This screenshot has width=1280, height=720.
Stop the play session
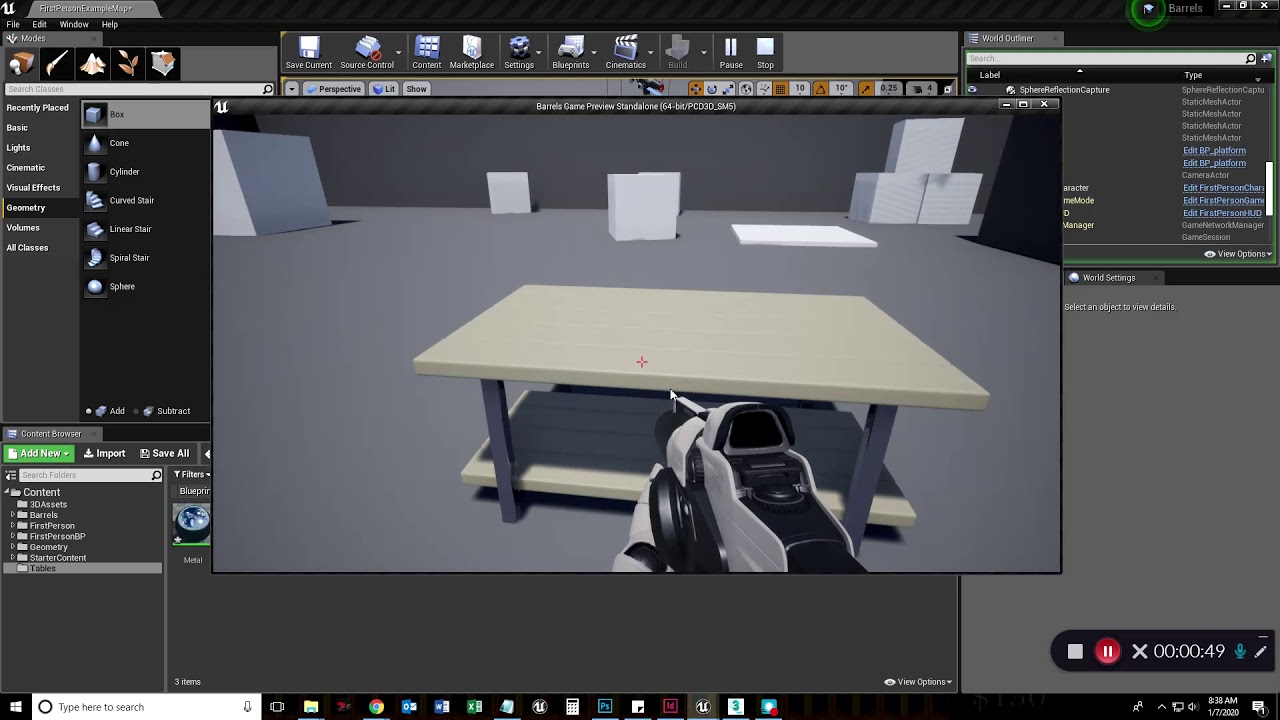[765, 53]
